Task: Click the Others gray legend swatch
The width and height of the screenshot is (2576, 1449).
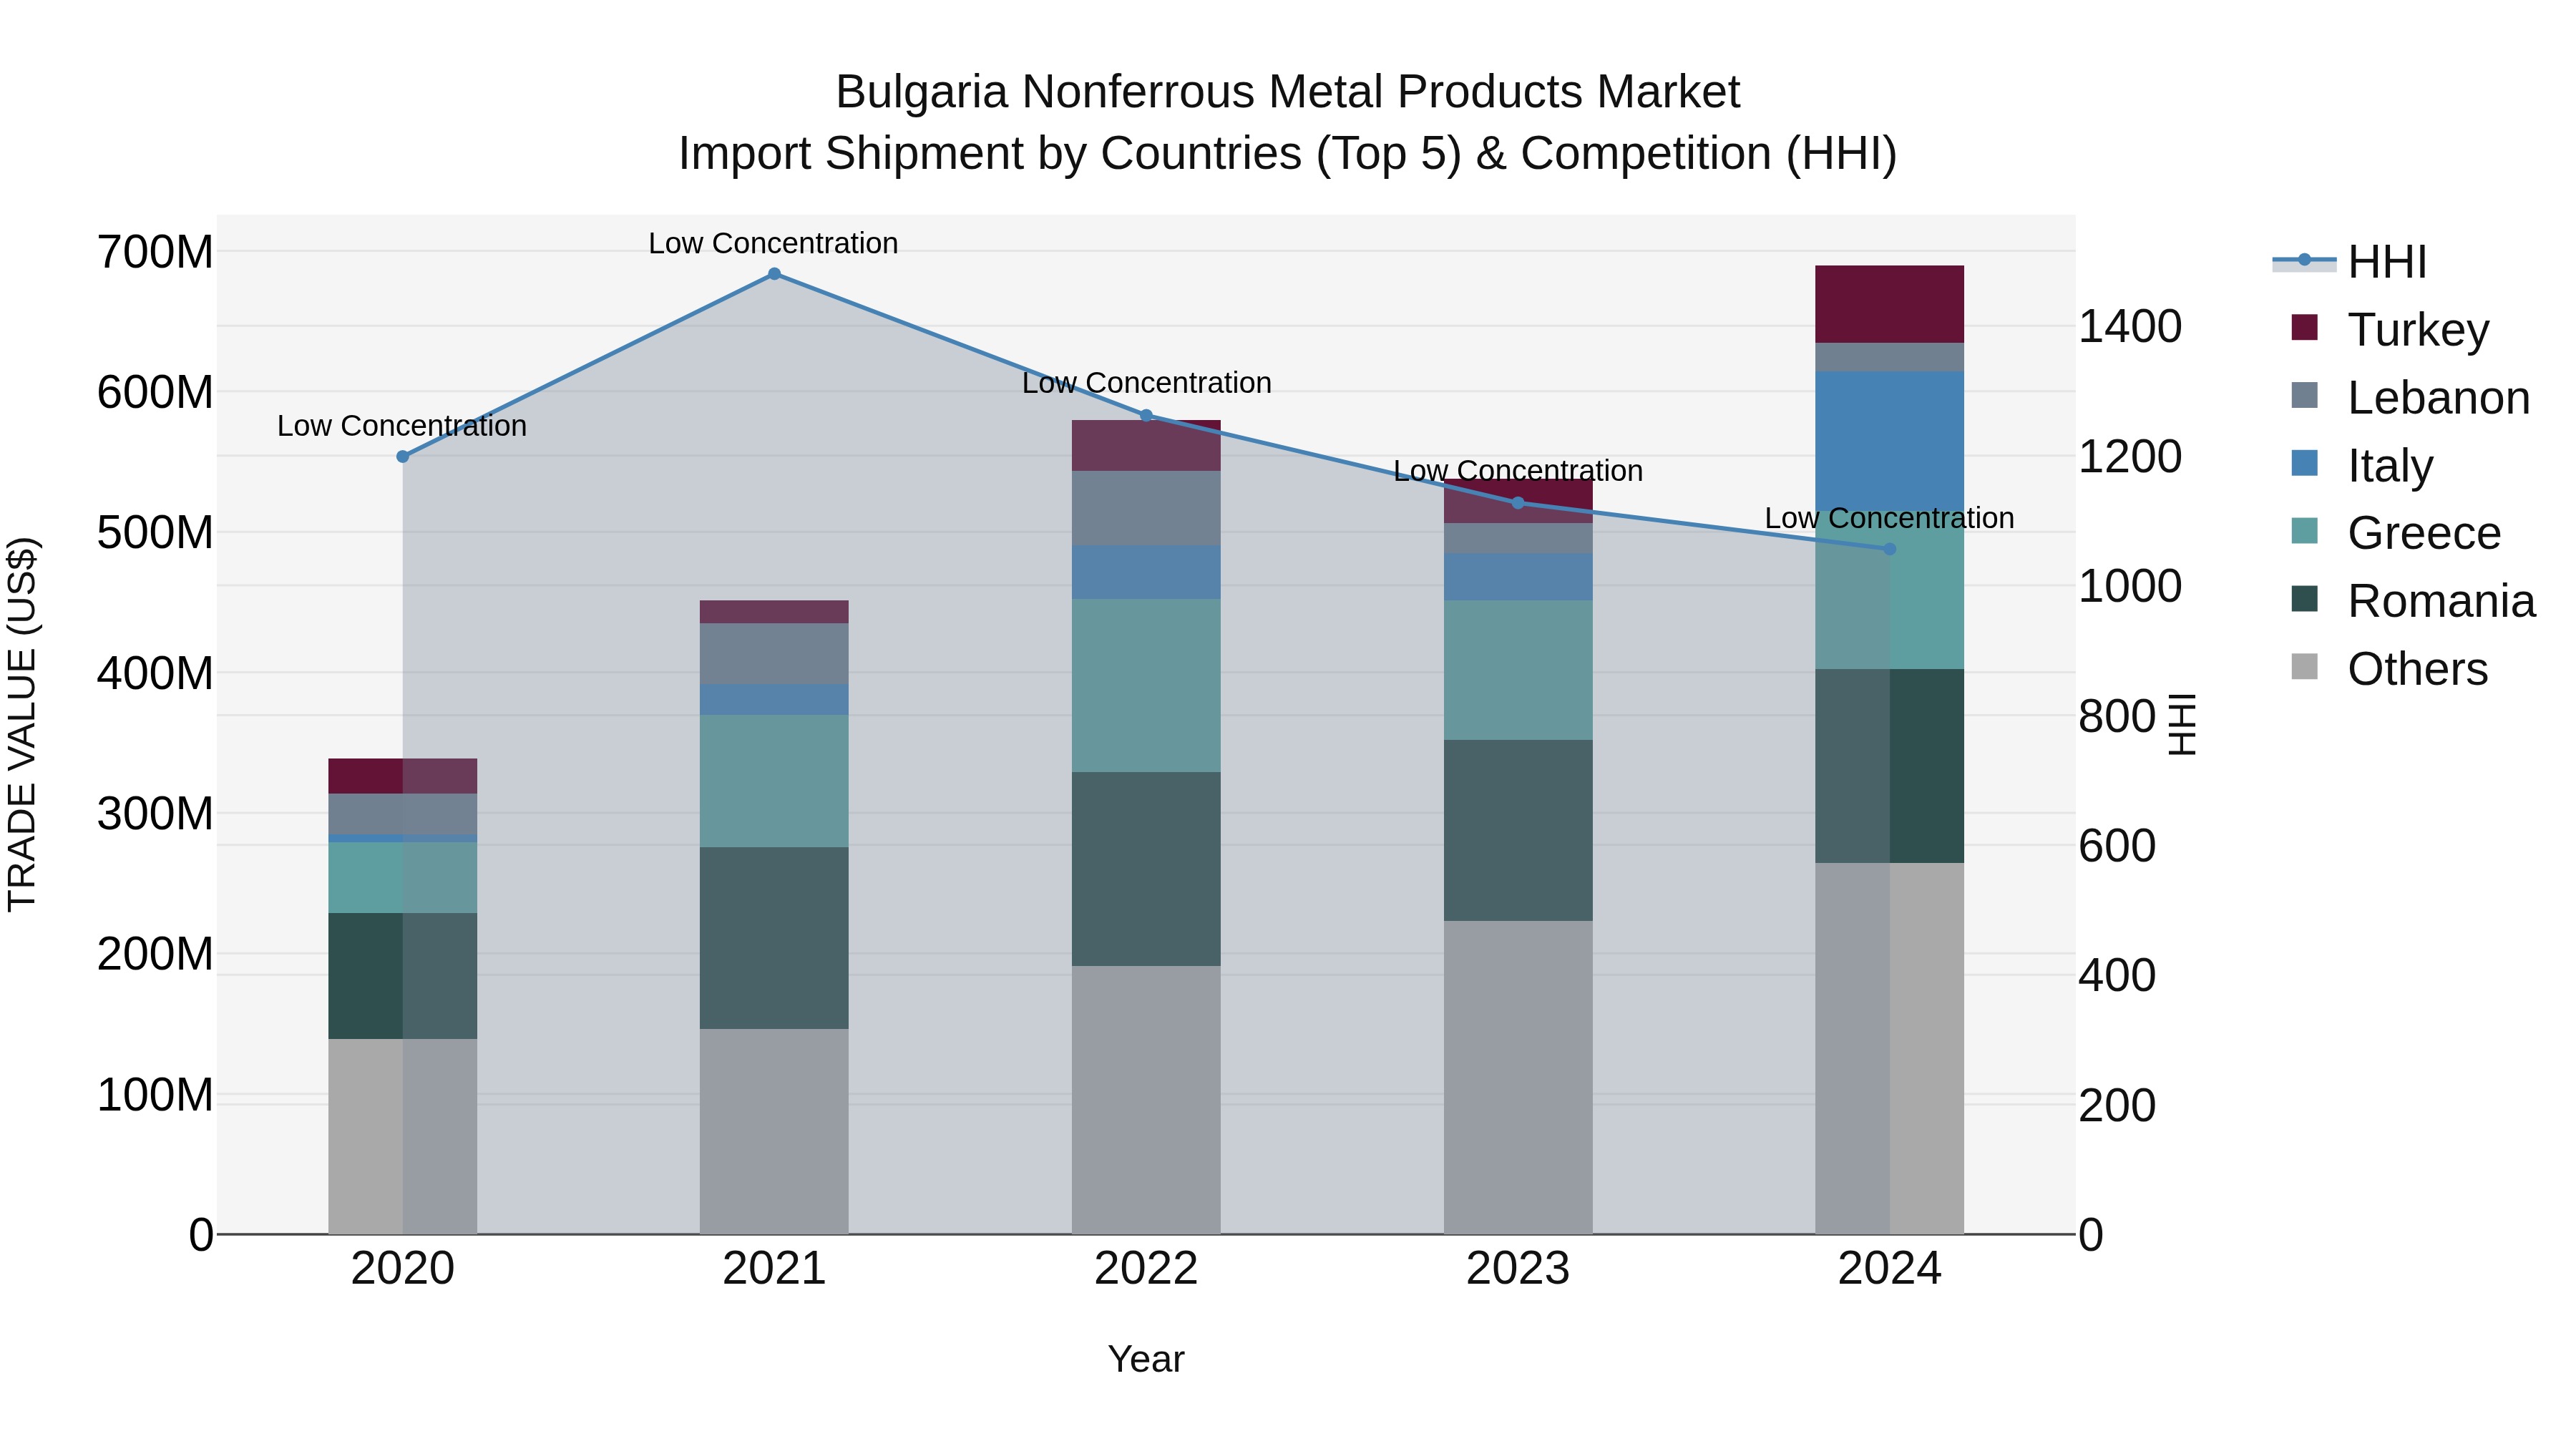Action: [x=2304, y=667]
